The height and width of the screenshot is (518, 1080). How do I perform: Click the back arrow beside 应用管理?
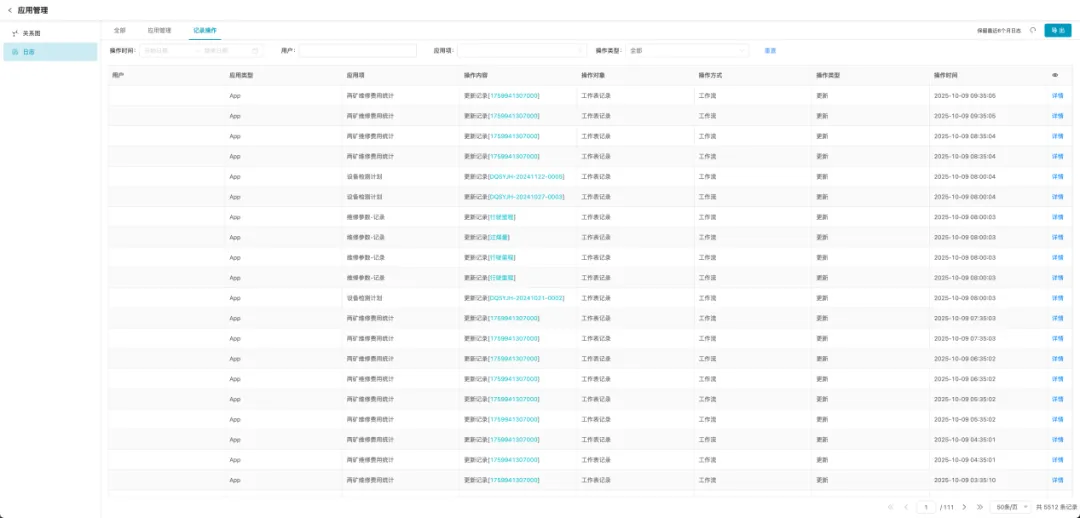(x=9, y=10)
